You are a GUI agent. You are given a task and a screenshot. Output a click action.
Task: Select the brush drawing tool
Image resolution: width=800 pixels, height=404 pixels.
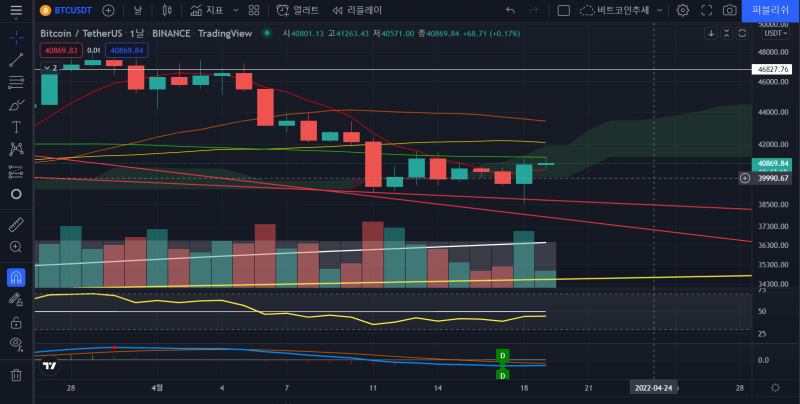(16, 105)
